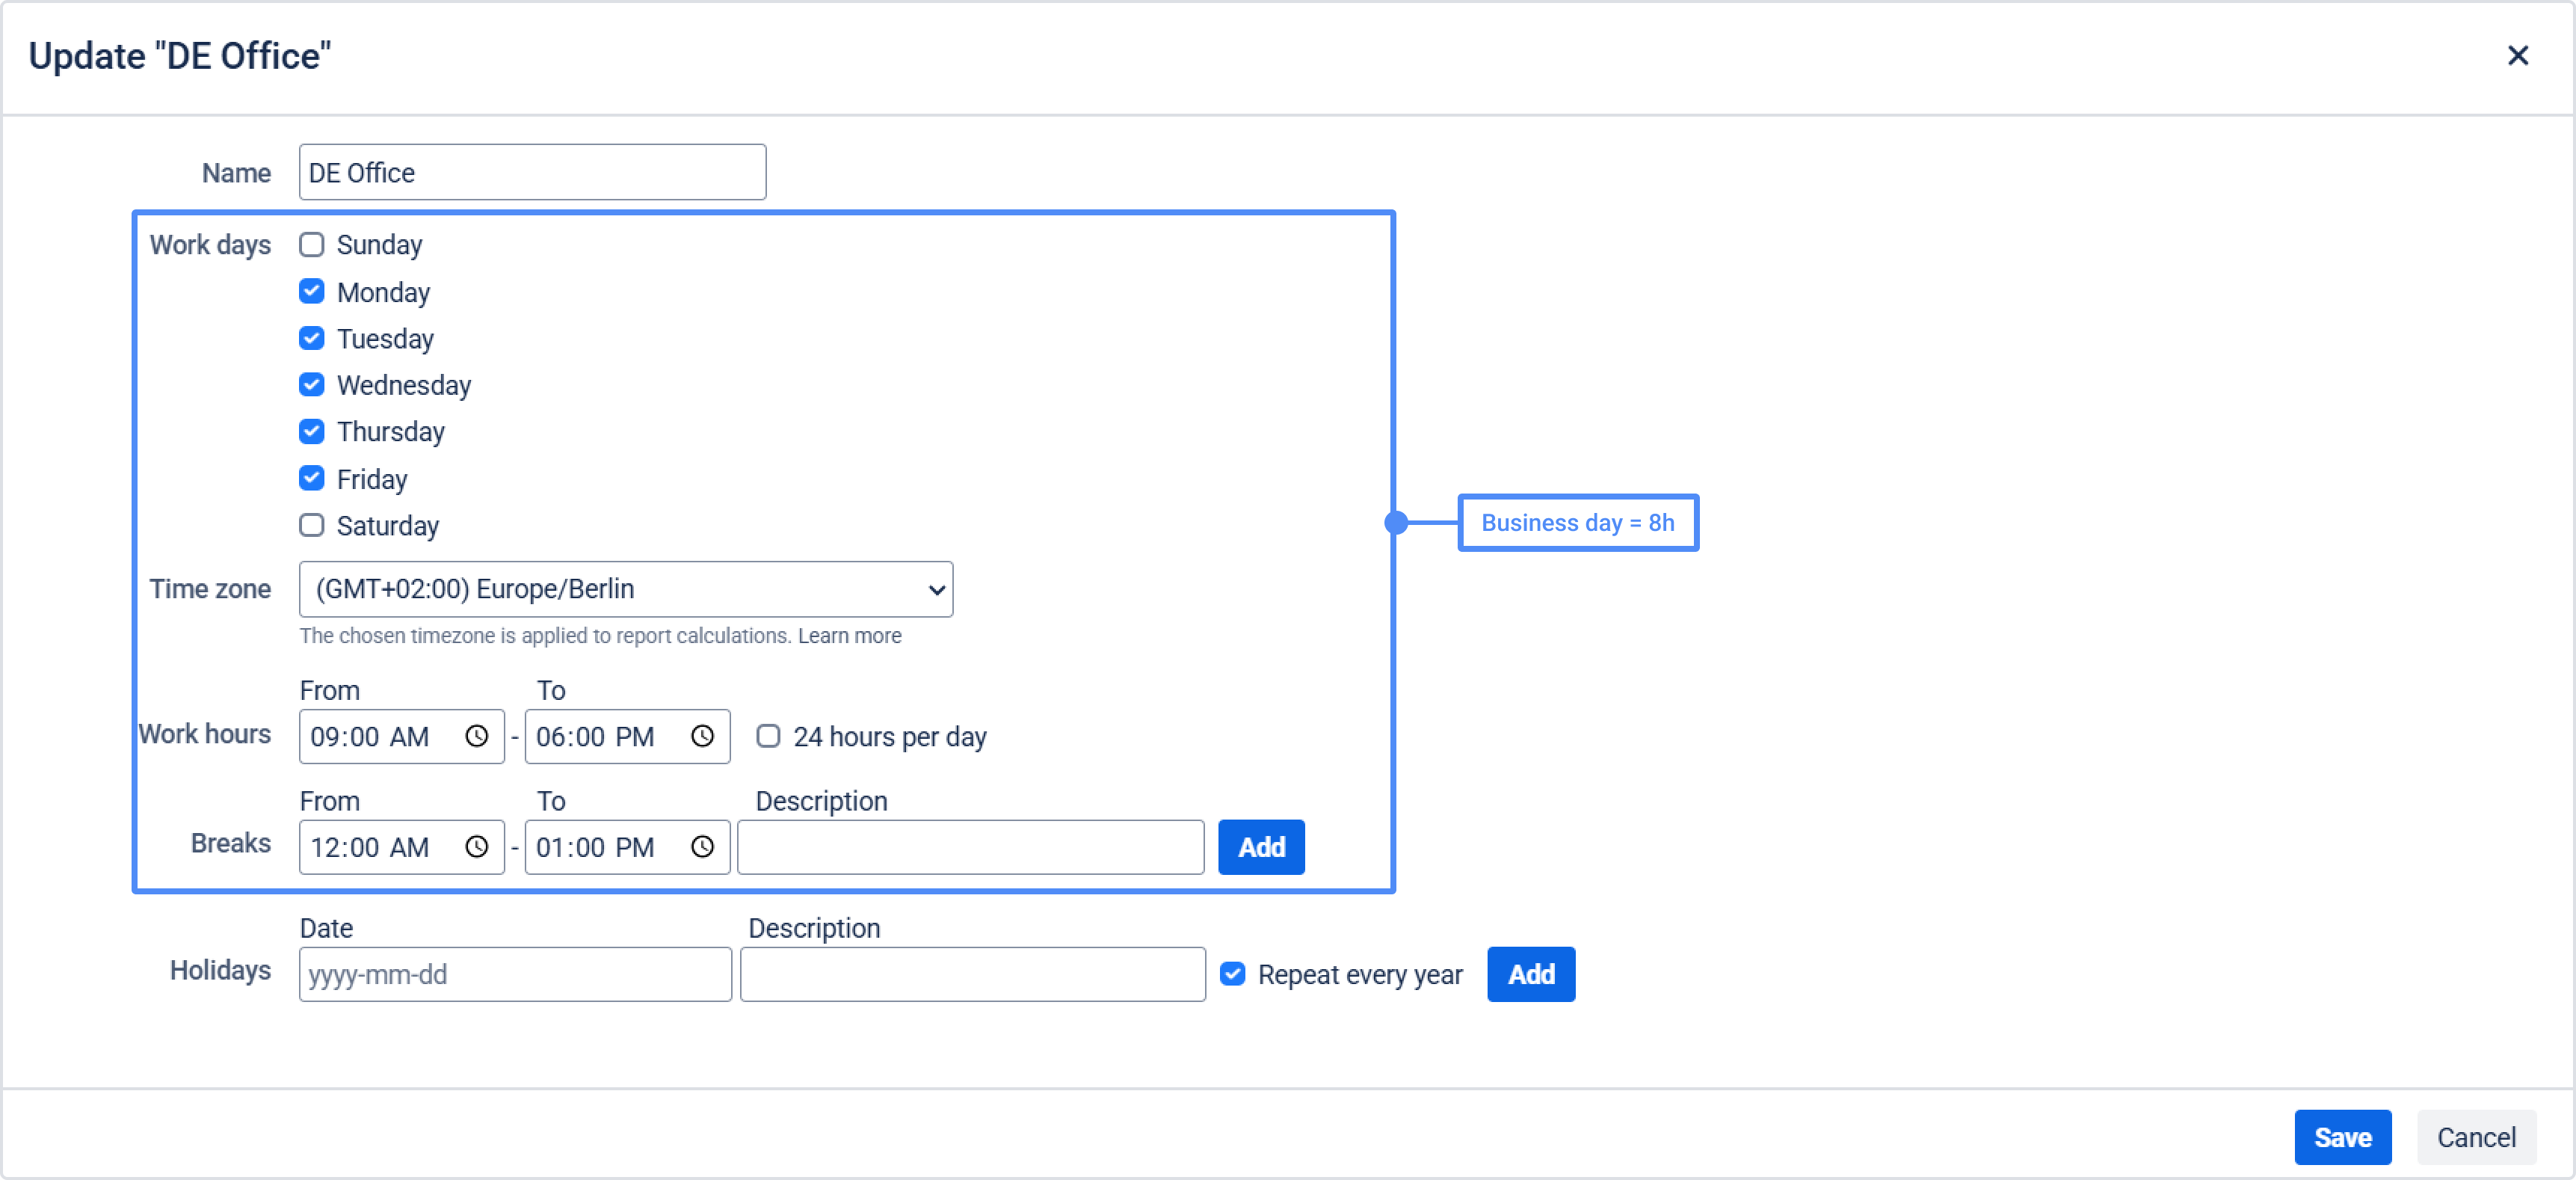Screen dimensions: 2576x1180
Task: Open the Europe/Berlin time zone dropdown
Action: tap(625, 589)
